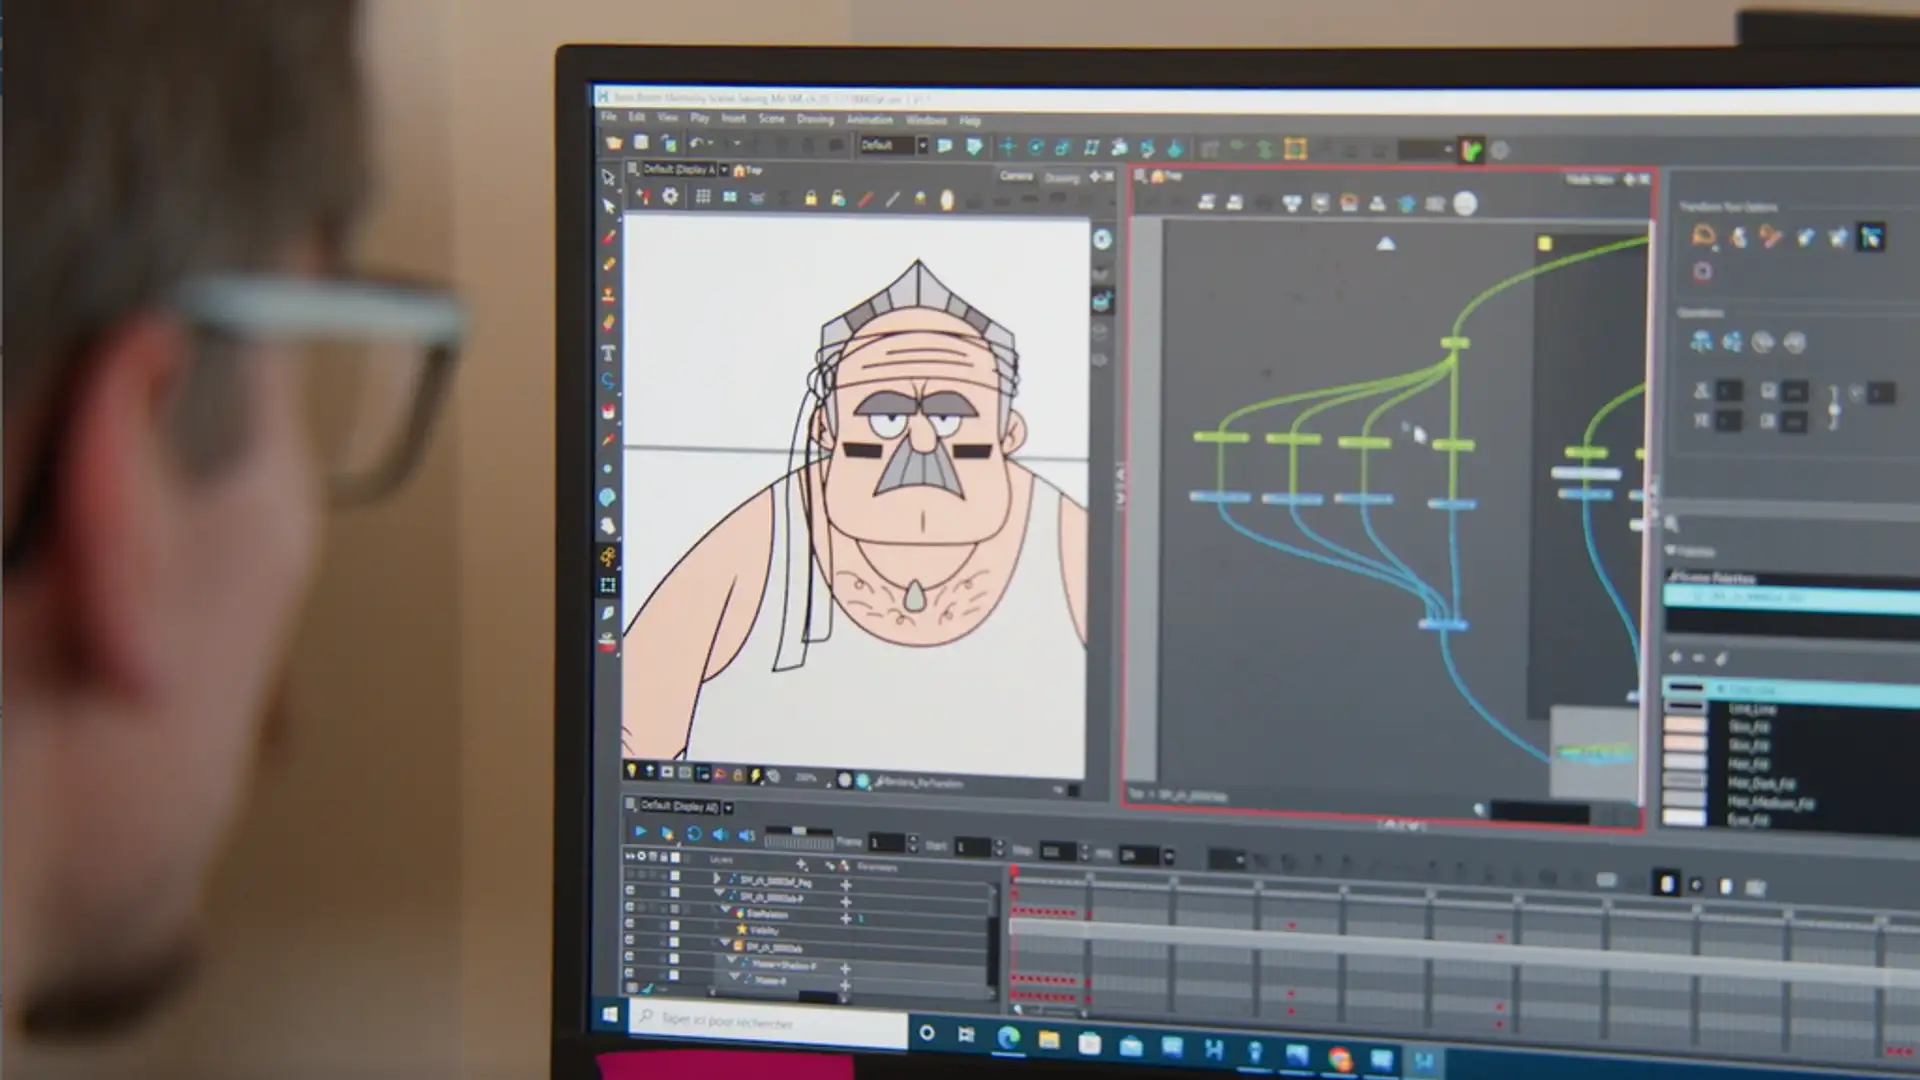
Task: Click the gear settings icon in the Camera toolbar
Action: pos(671,198)
